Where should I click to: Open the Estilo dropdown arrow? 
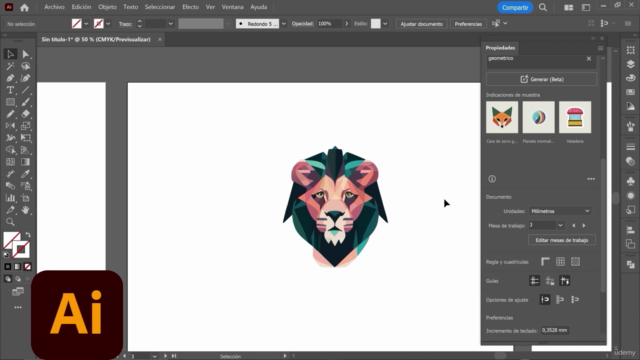point(385,24)
